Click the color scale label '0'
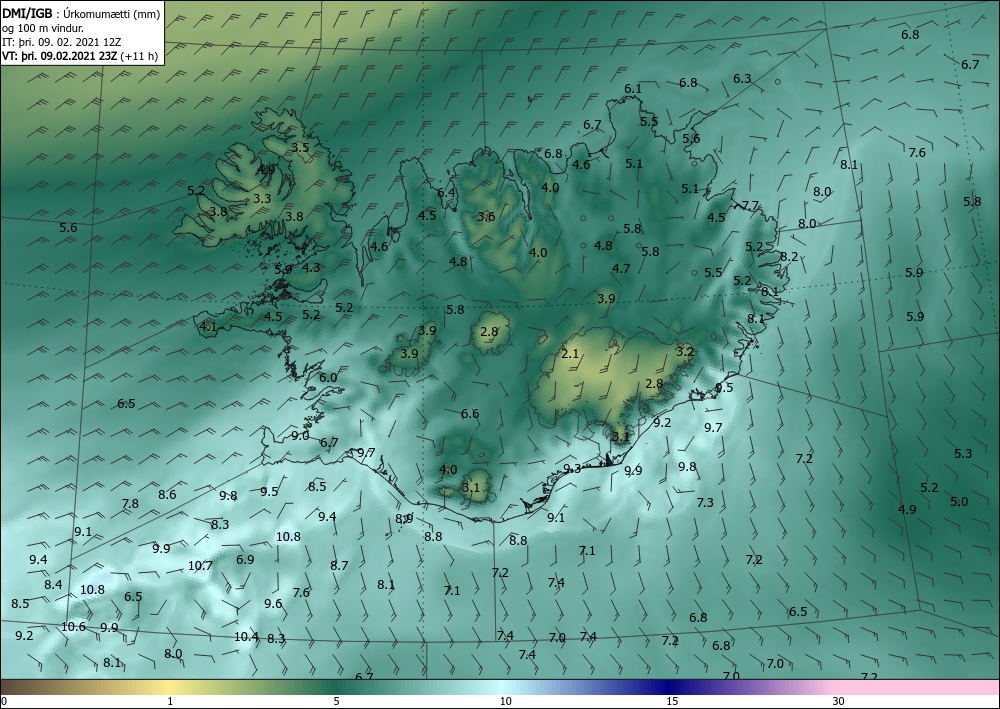The image size is (1000, 709). [4, 701]
